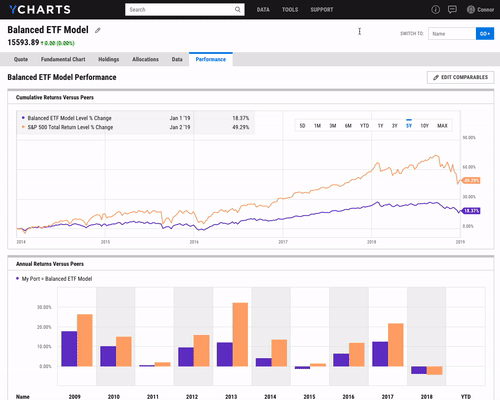Screen dimensions: 500x400
Task: Select the YTD time range
Action: pos(364,126)
